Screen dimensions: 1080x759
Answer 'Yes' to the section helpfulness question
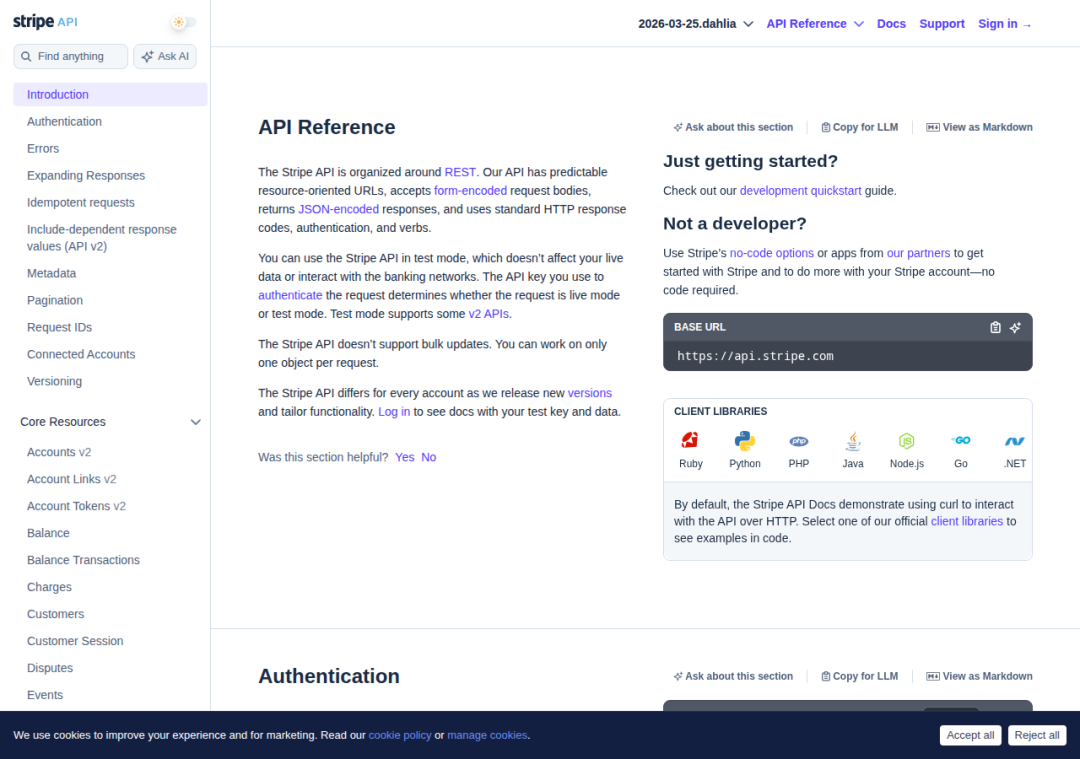pos(404,456)
